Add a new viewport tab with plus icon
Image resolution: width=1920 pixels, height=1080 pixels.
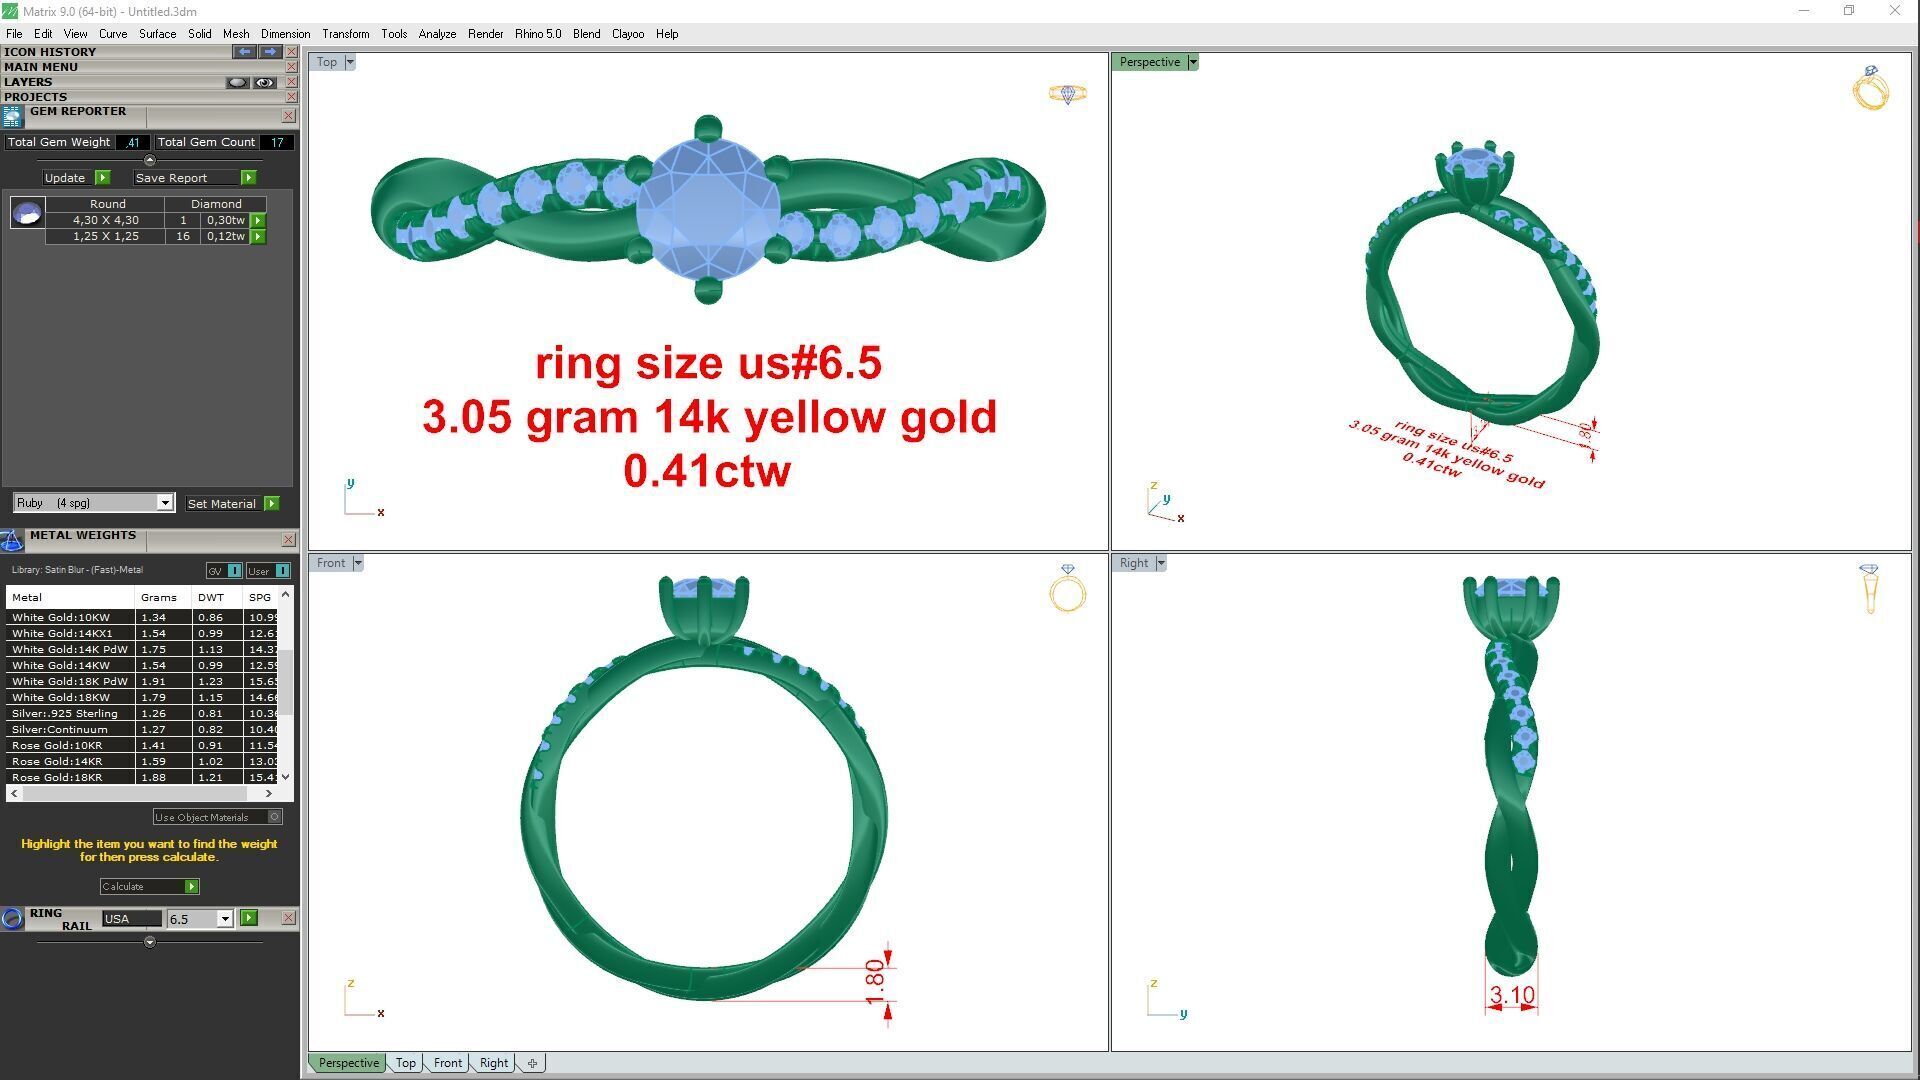[x=532, y=1063]
